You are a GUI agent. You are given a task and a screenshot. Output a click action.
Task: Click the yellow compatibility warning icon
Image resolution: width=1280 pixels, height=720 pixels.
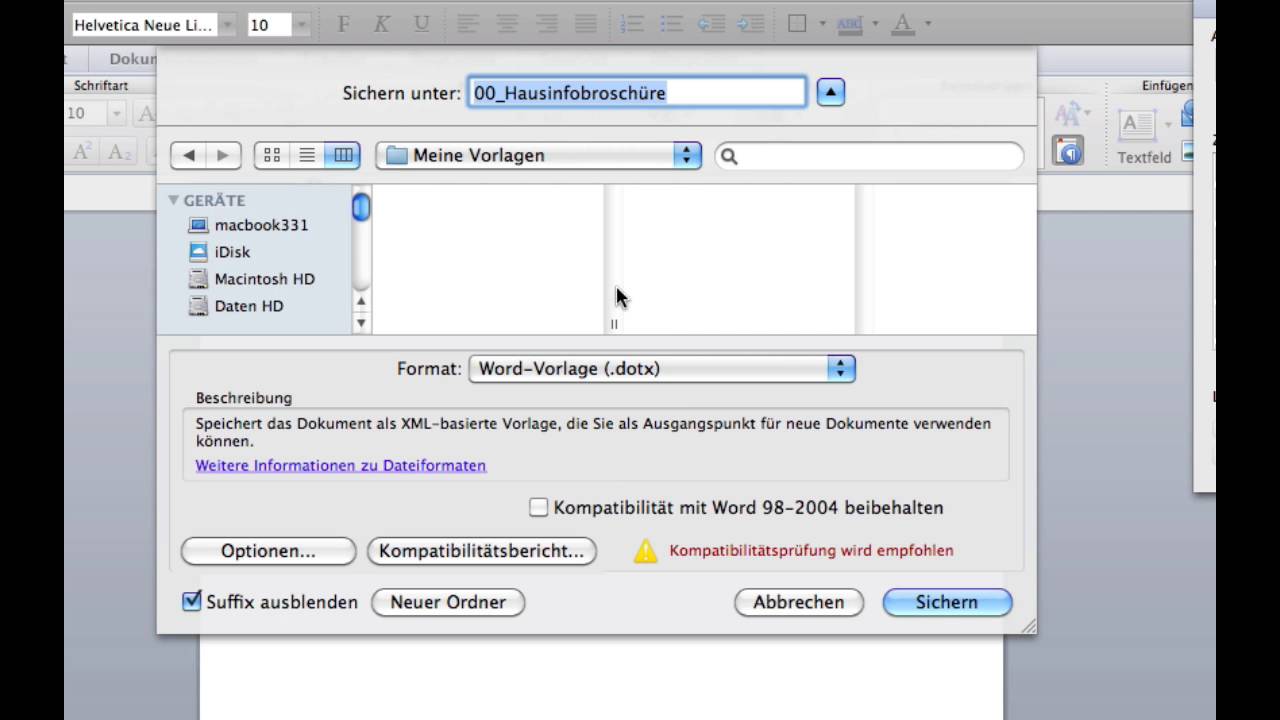(646, 551)
